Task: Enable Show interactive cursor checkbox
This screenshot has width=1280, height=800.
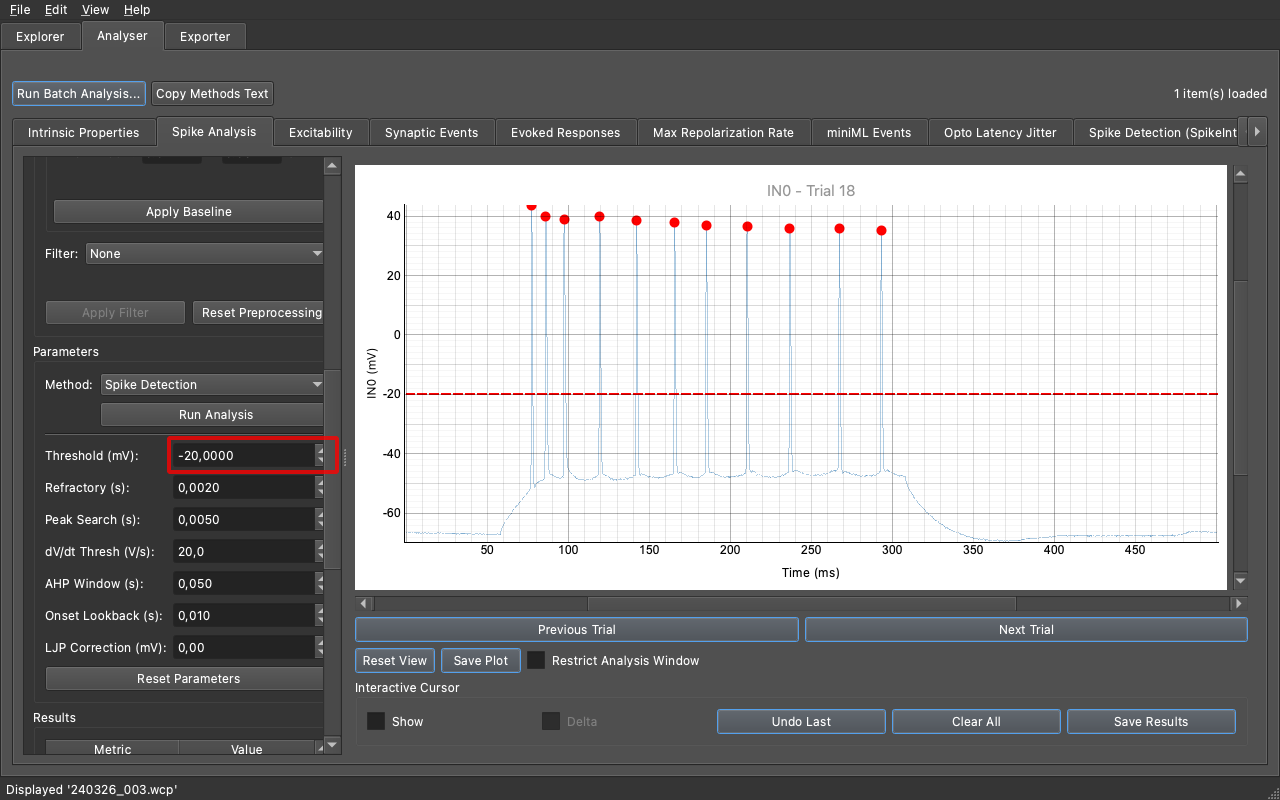Action: point(376,722)
